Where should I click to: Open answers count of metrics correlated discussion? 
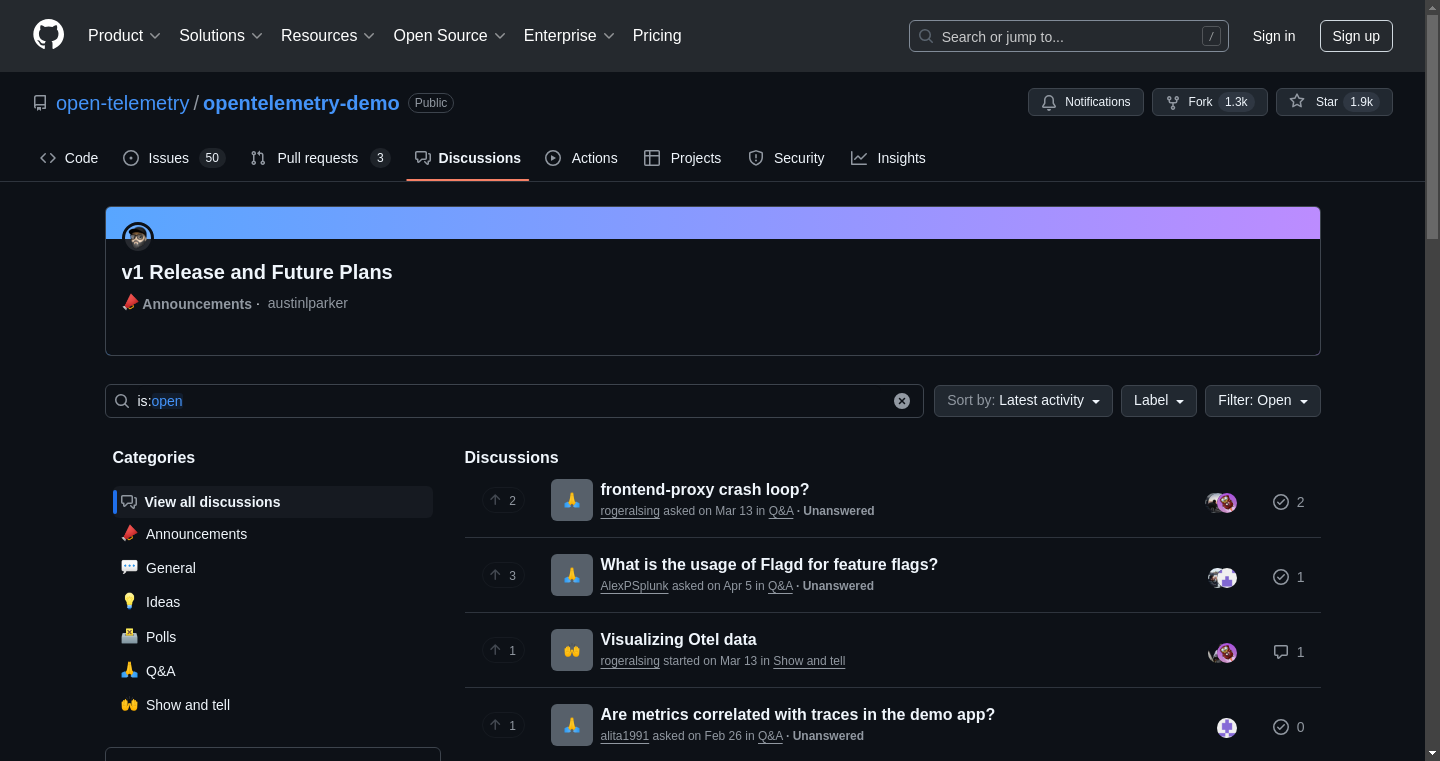1288,727
